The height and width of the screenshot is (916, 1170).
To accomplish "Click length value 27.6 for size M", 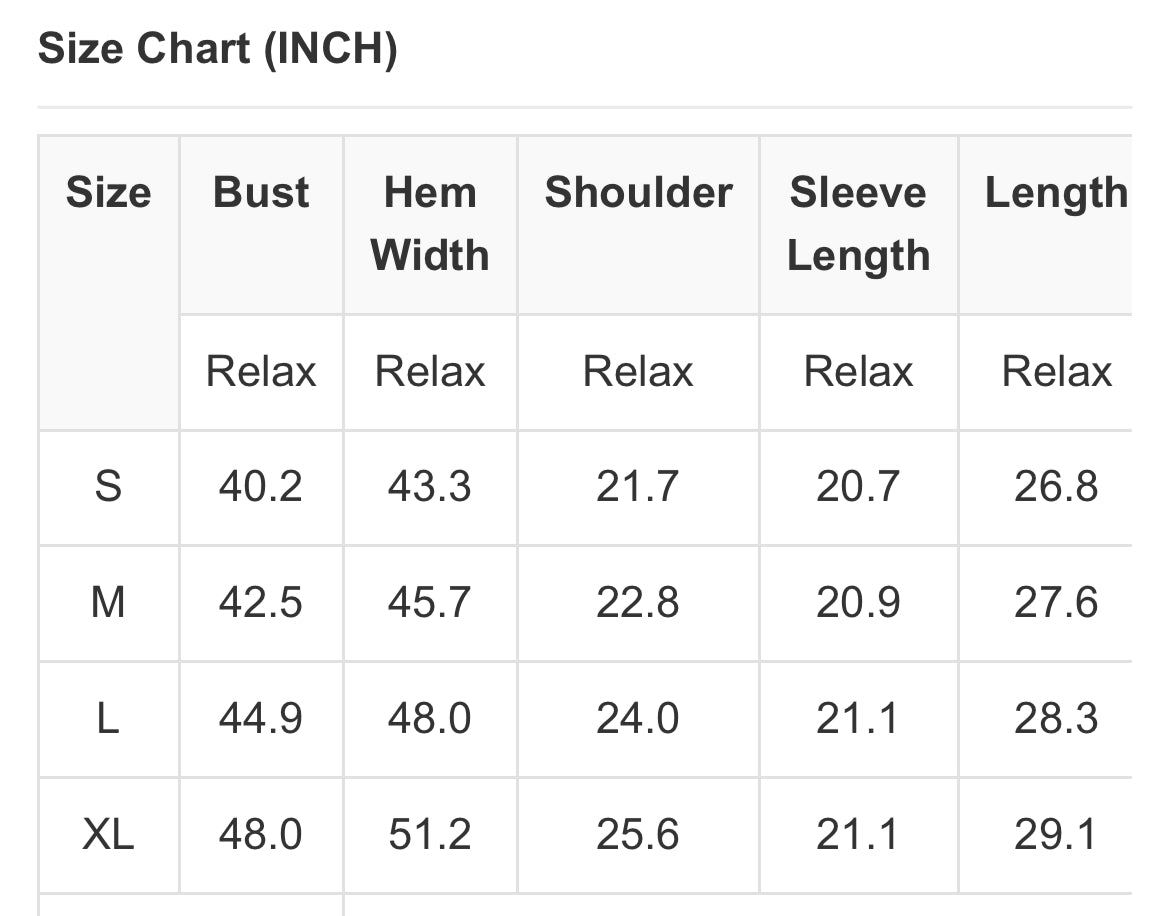I will [x=1056, y=602].
